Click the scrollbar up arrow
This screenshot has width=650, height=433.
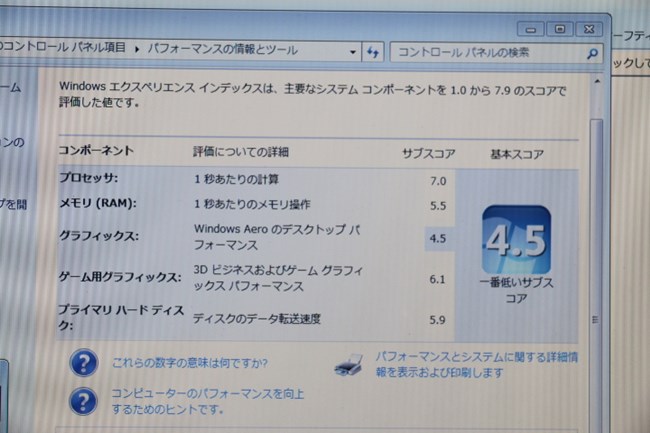click(x=597, y=82)
